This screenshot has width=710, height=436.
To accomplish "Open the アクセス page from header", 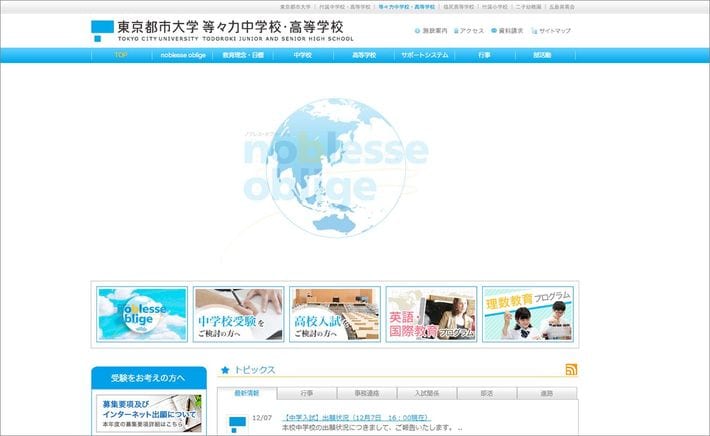I will [469, 31].
